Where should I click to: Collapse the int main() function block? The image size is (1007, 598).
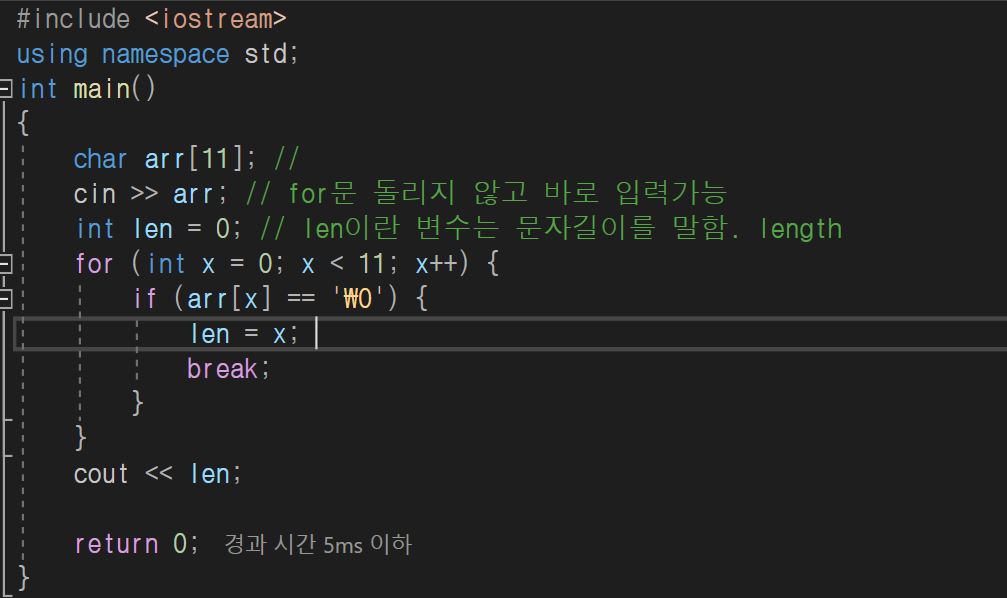click(5, 89)
